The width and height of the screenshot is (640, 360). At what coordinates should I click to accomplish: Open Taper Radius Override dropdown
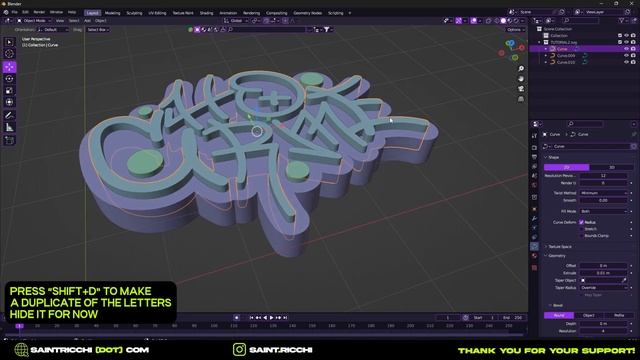tap(603, 287)
